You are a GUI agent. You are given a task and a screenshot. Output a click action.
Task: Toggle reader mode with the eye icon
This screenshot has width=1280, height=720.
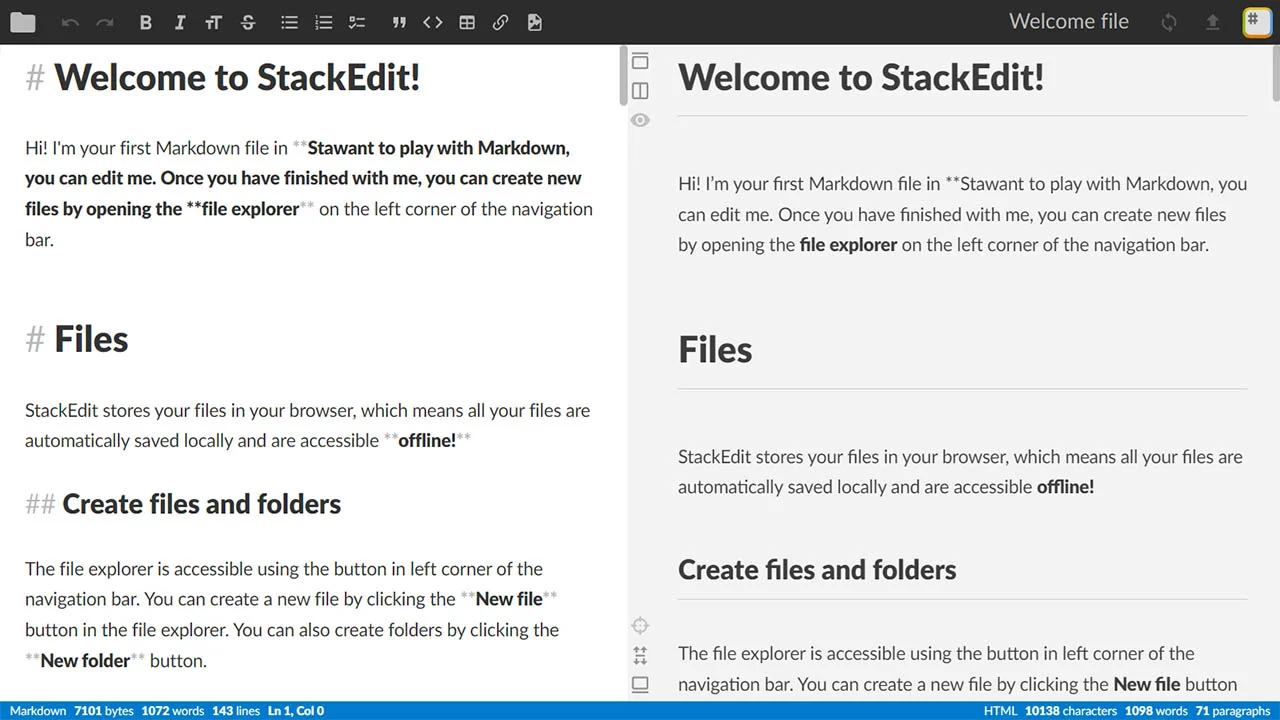[640, 120]
